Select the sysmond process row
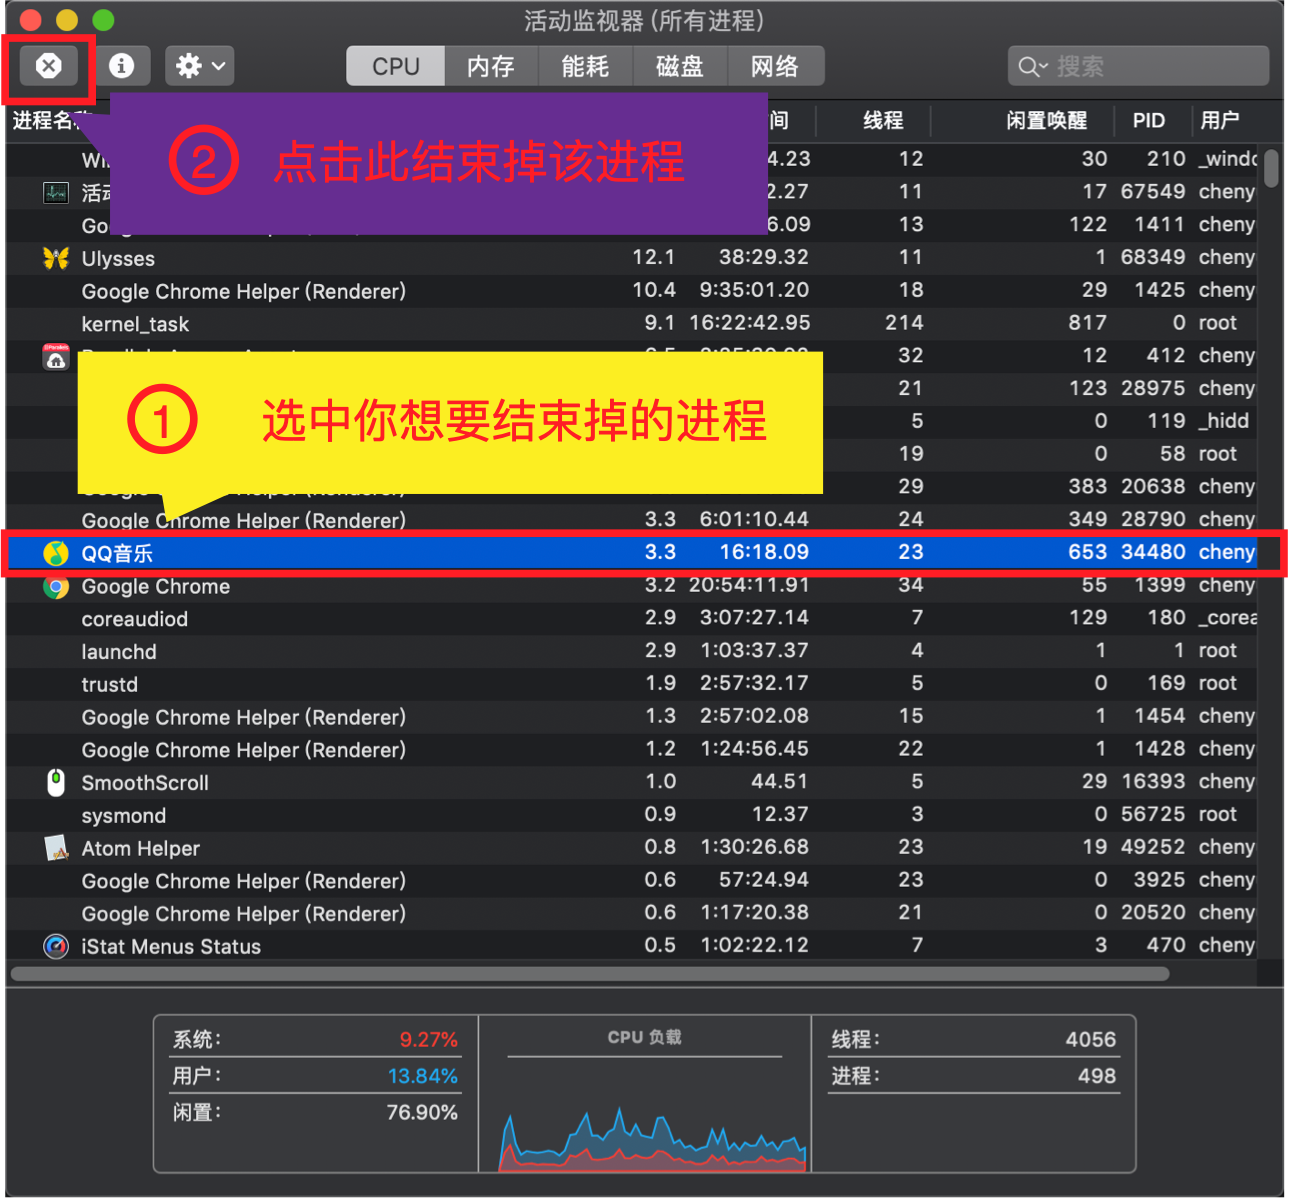This screenshot has height=1199, width=1289. pyautogui.click(x=632, y=815)
